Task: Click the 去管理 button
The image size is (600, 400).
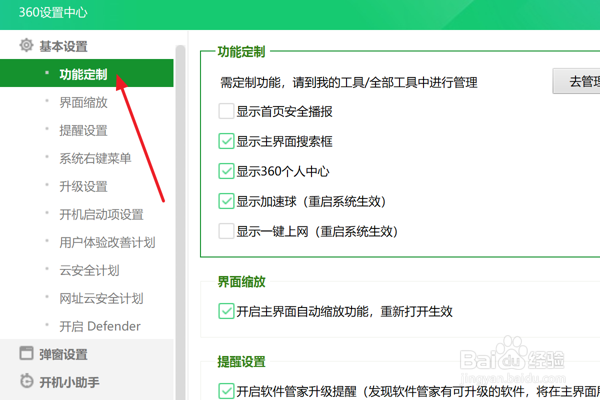Action: click(x=576, y=81)
